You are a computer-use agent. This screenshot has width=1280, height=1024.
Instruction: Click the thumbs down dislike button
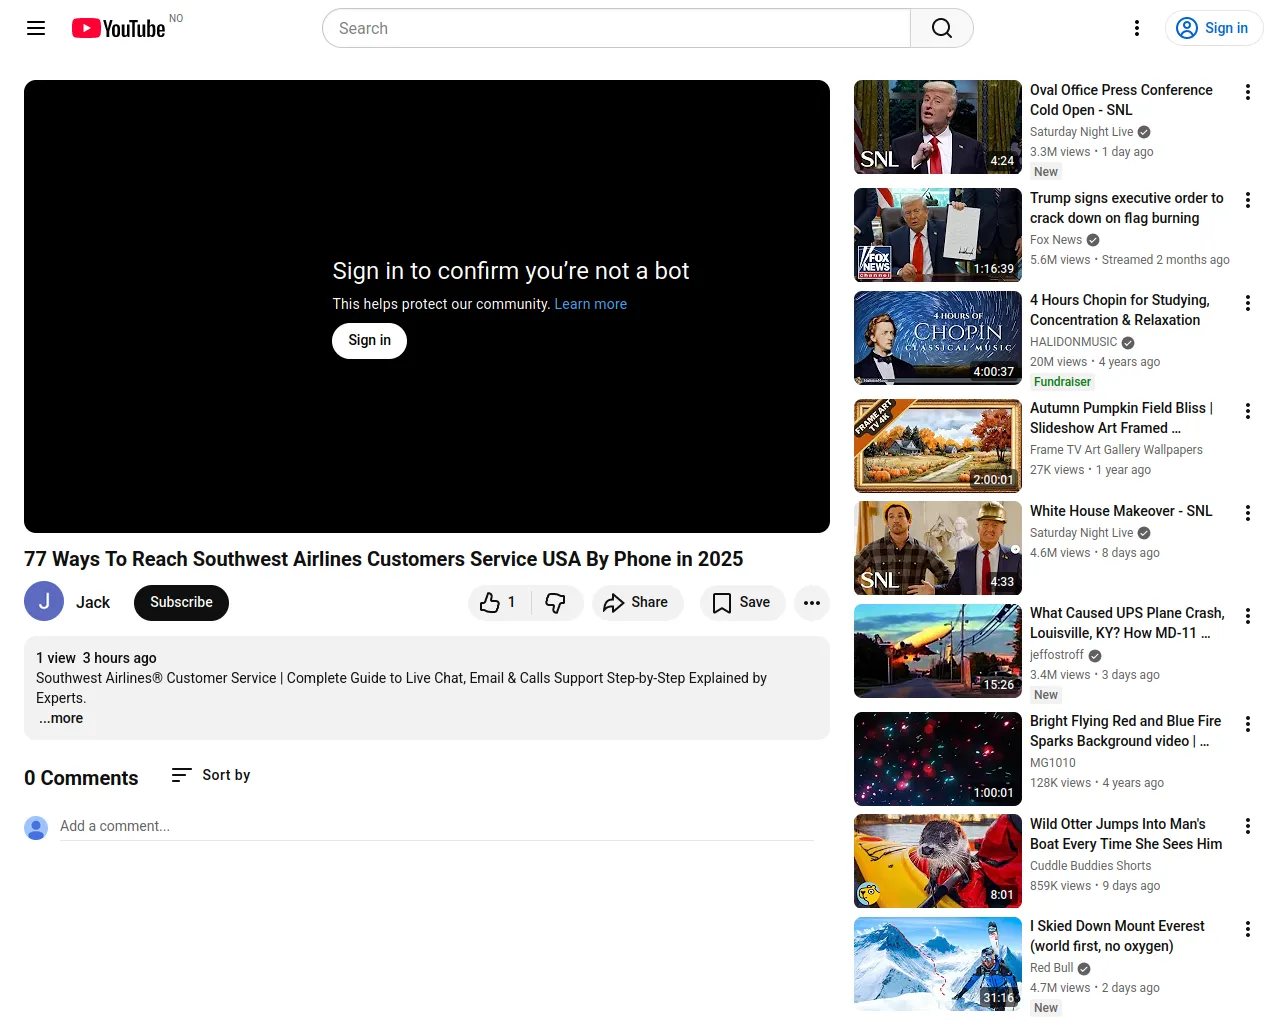click(556, 602)
